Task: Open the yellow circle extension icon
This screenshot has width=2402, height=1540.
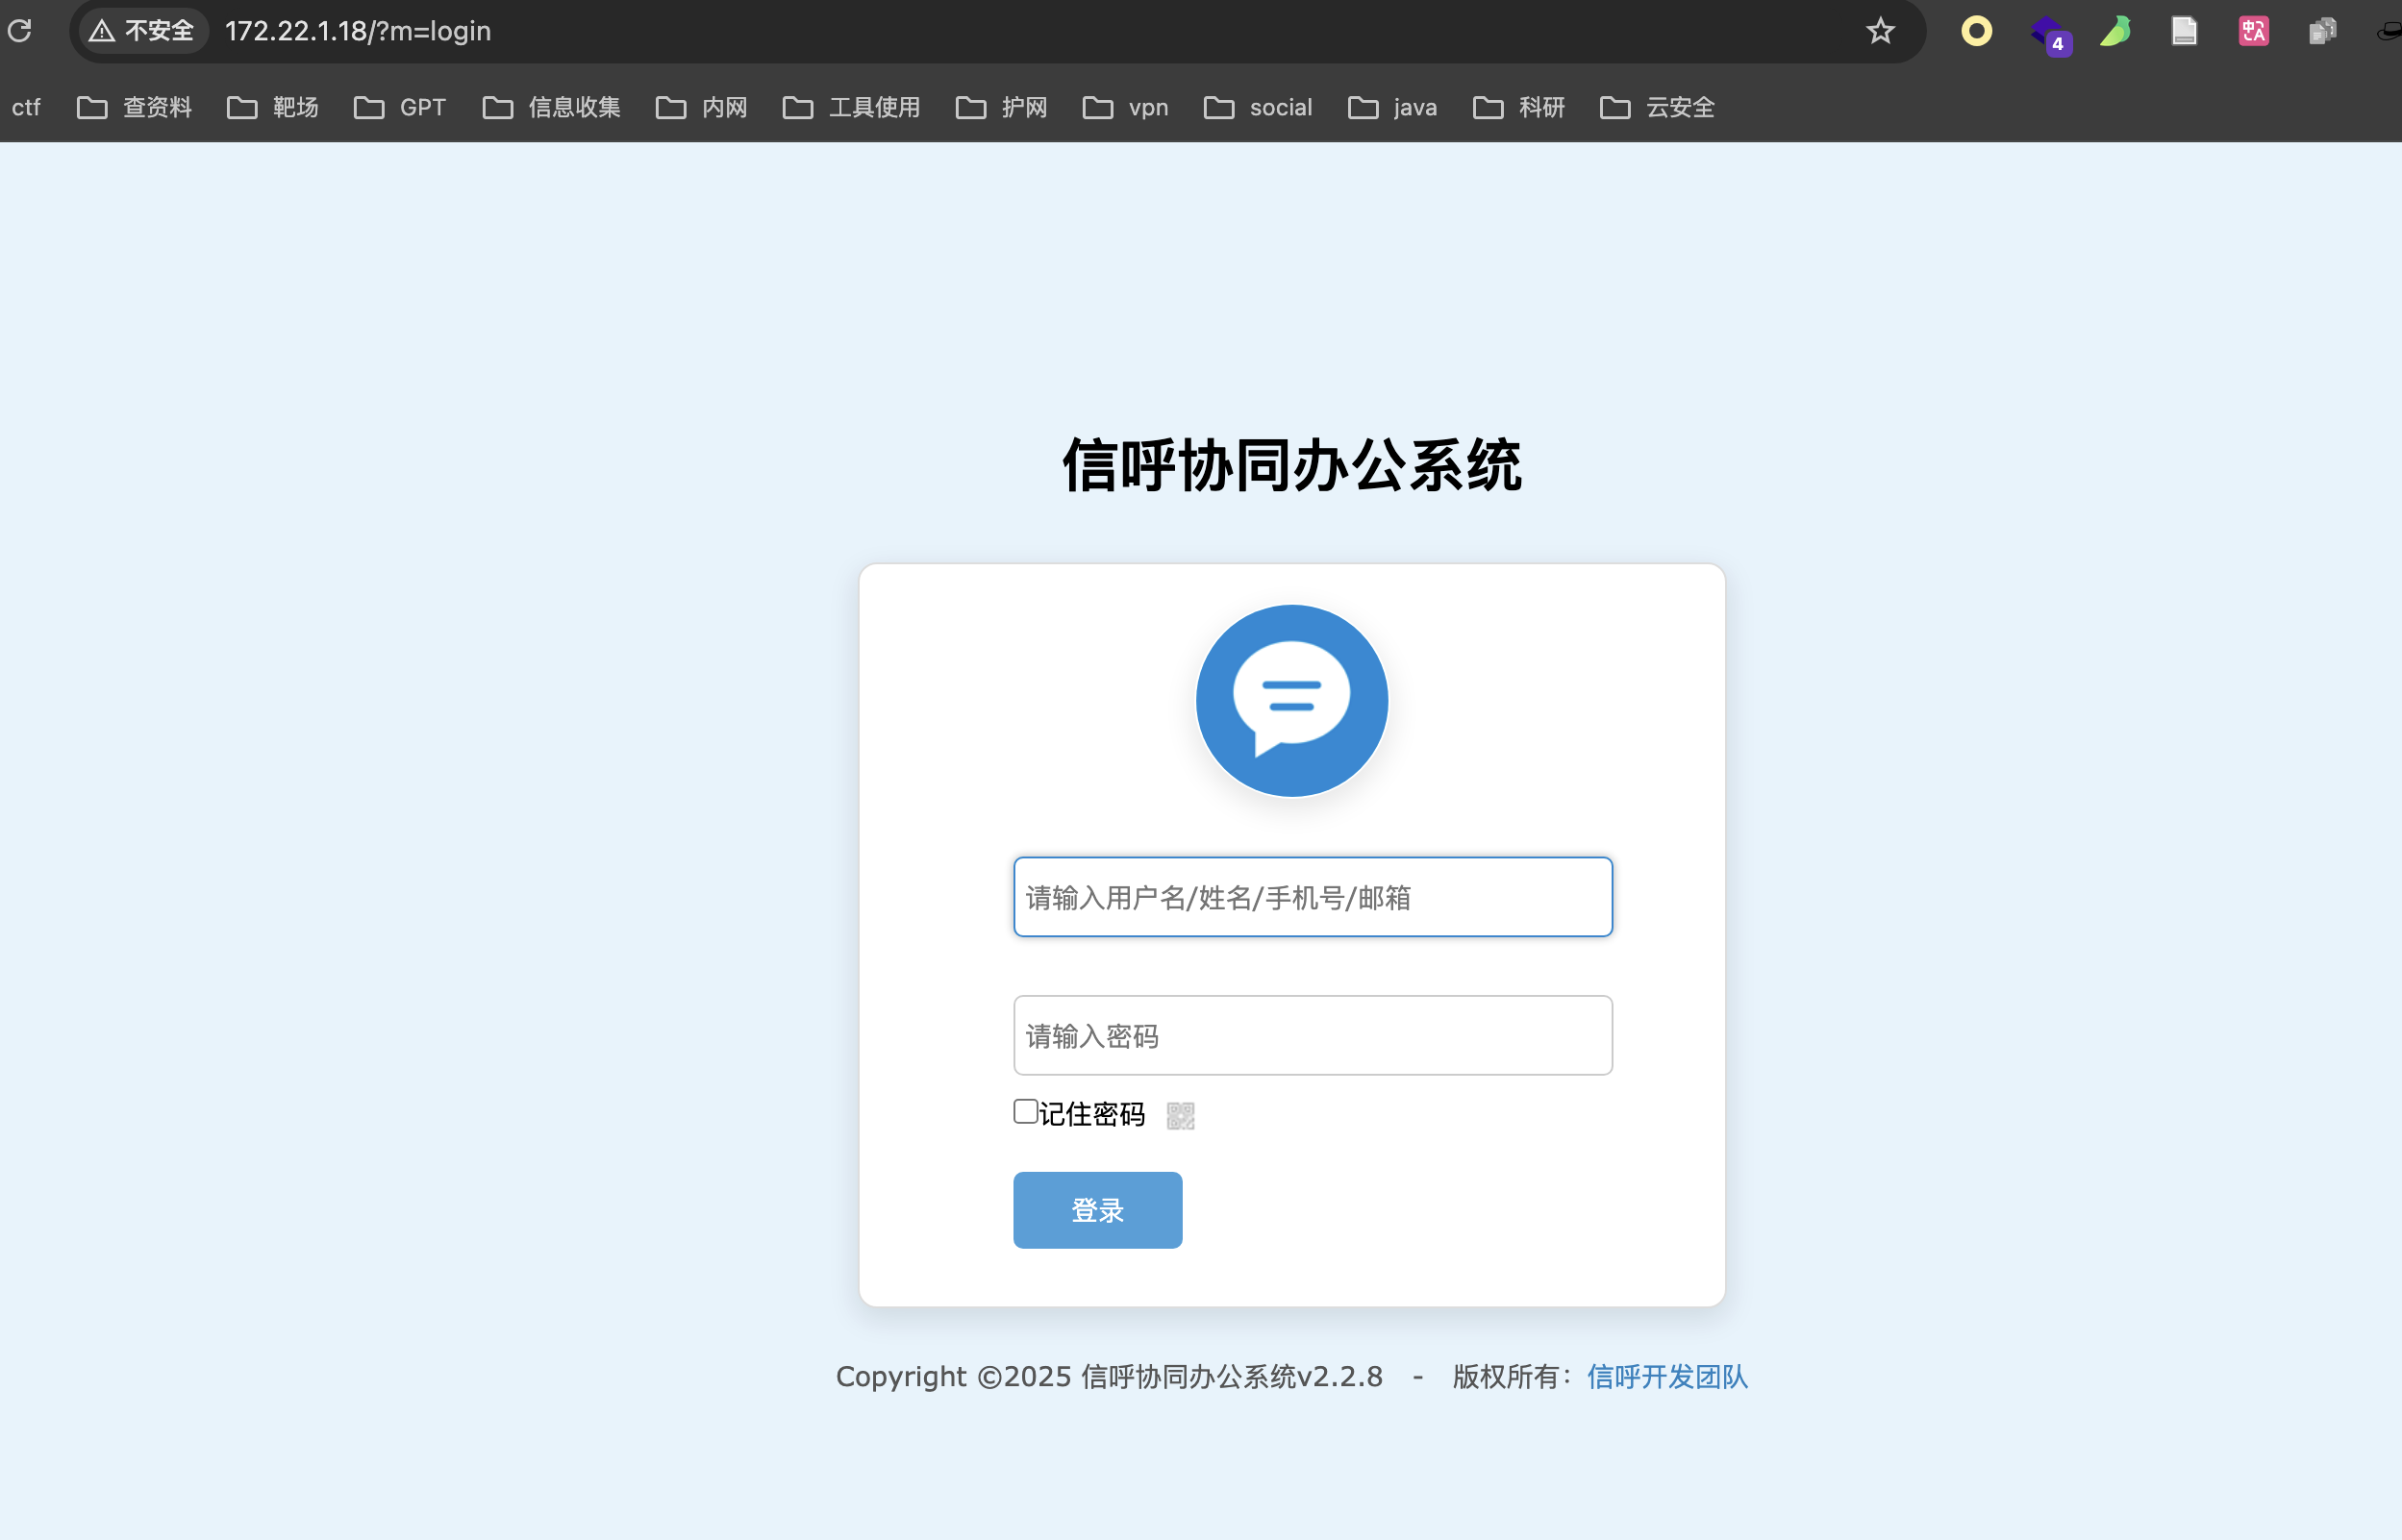Action: click(1976, 31)
